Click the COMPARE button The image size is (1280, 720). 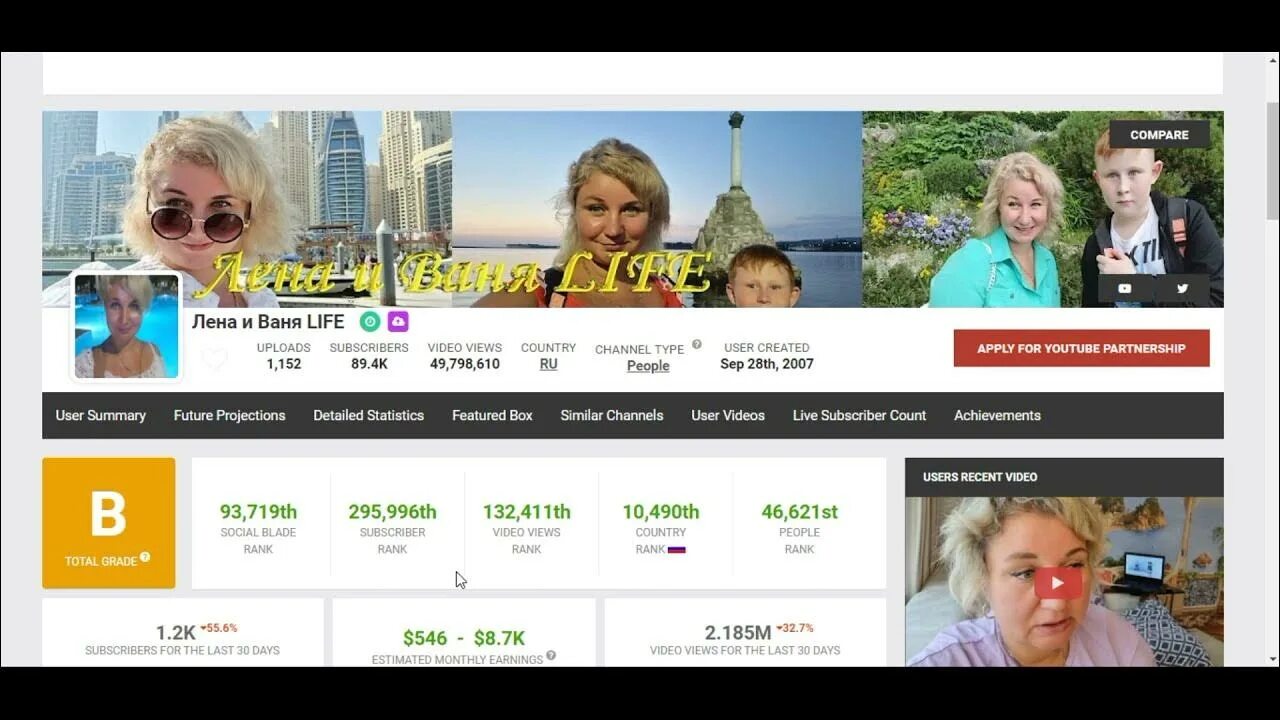point(1159,135)
